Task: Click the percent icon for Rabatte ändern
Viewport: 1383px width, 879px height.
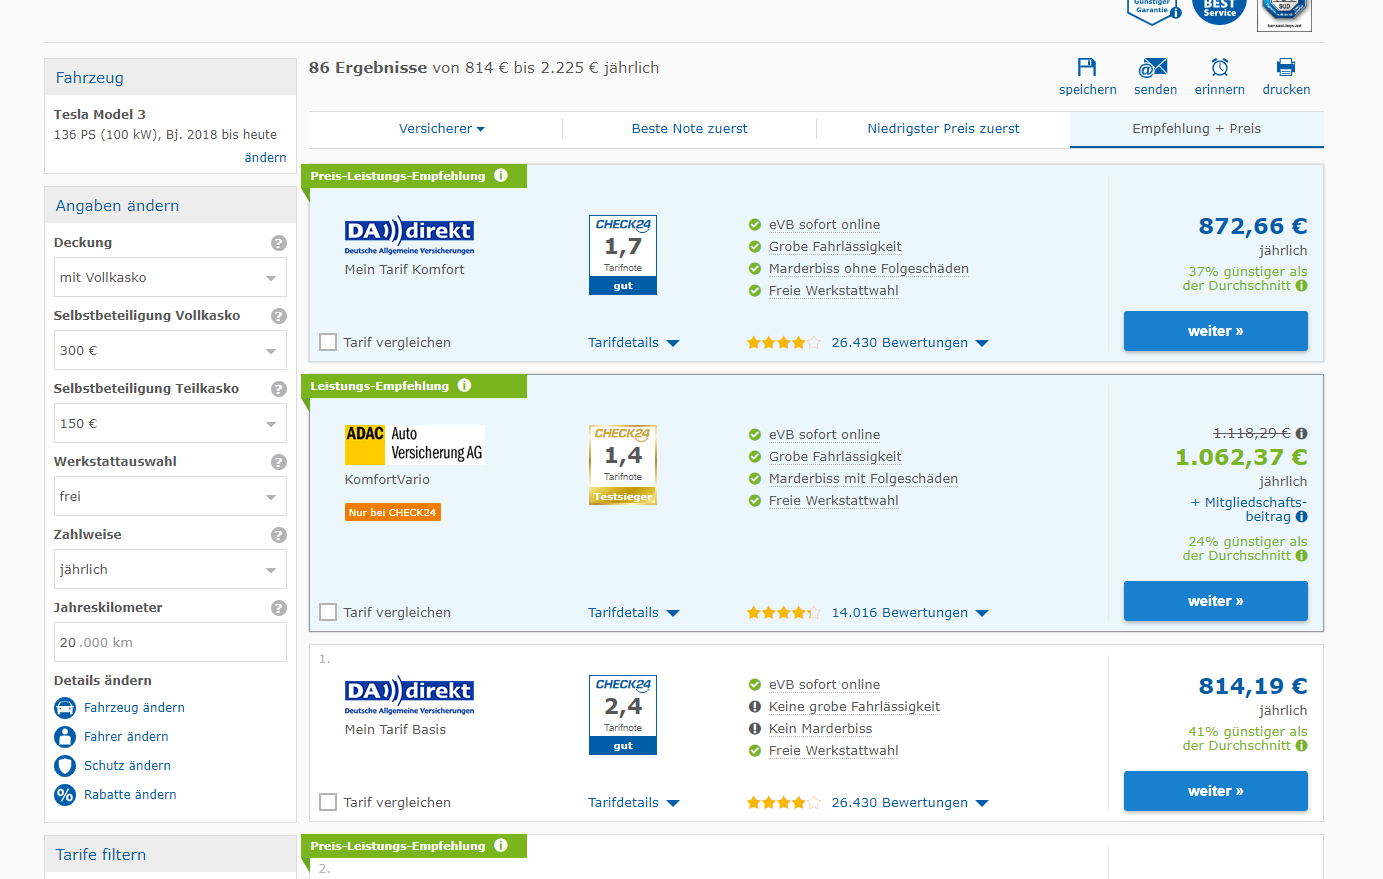Action: 65,795
